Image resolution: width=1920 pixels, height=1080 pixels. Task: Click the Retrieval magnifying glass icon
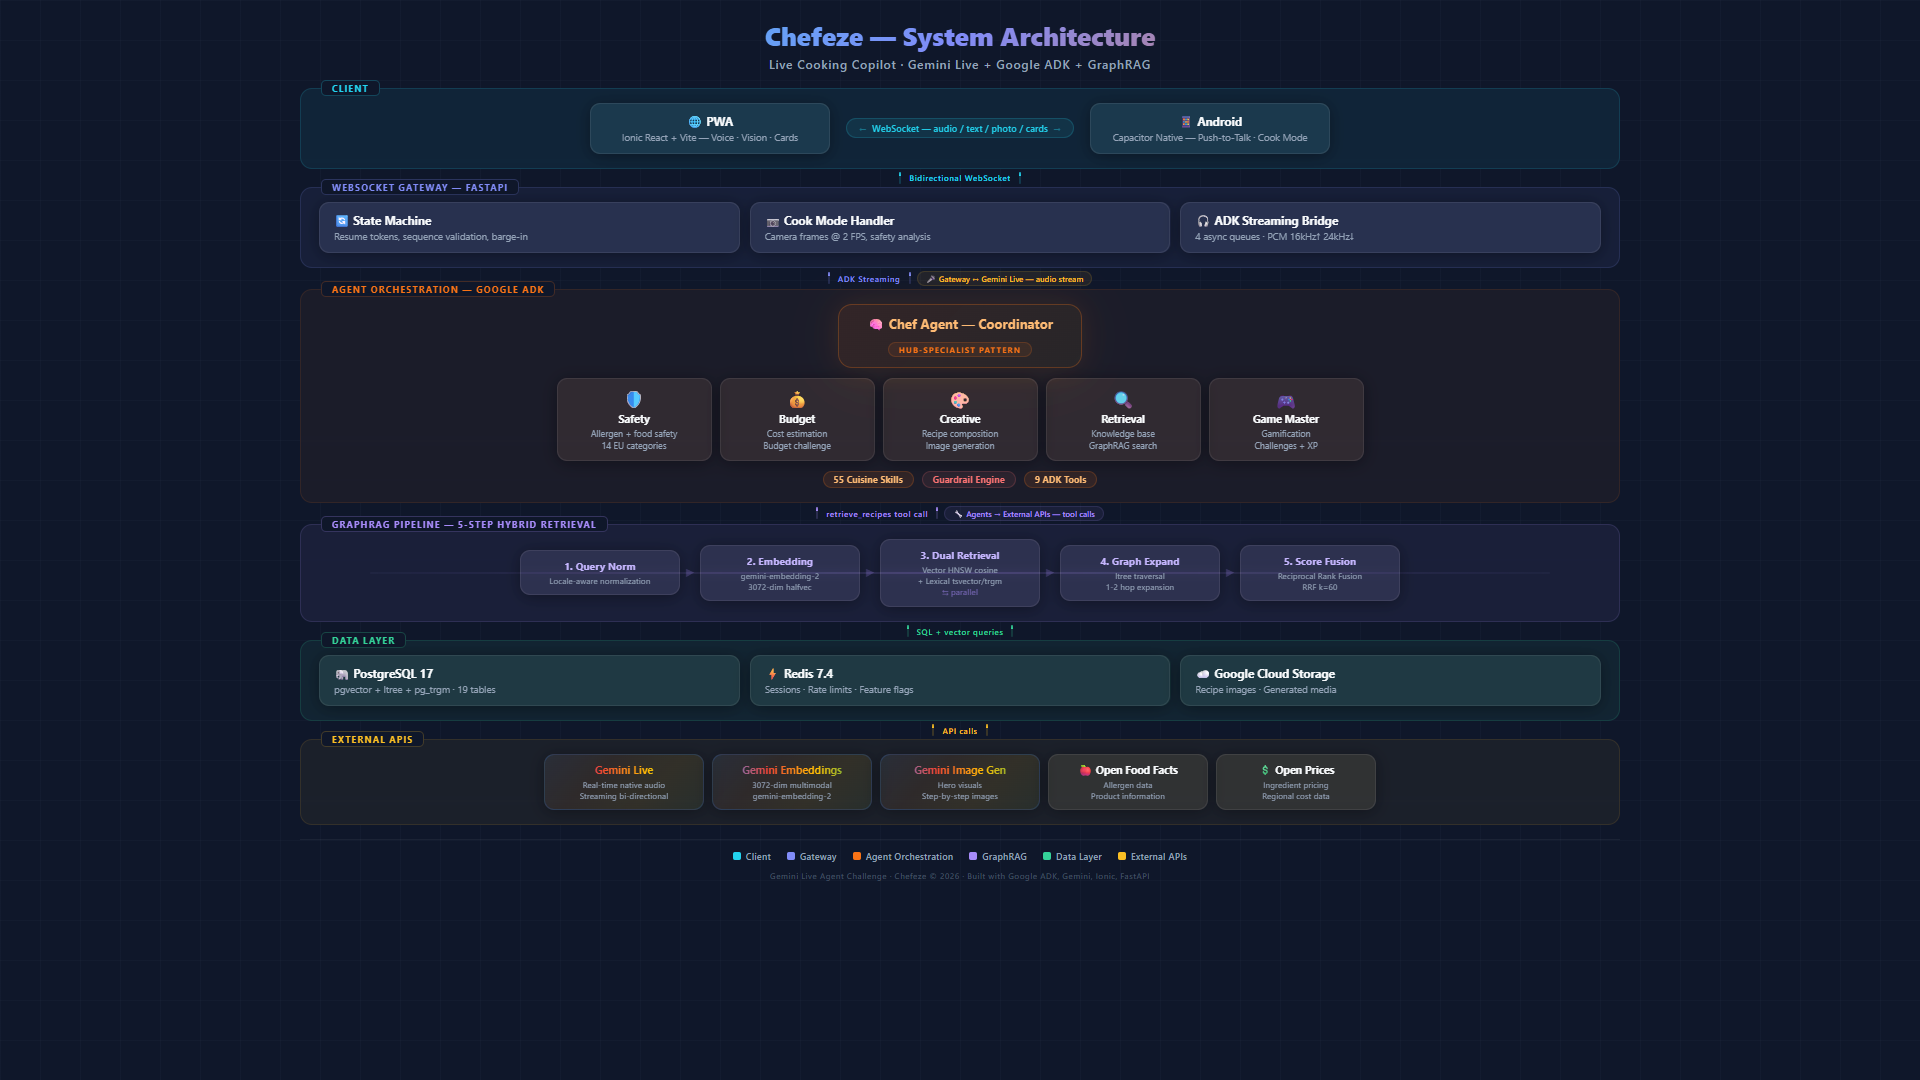point(1123,400)
